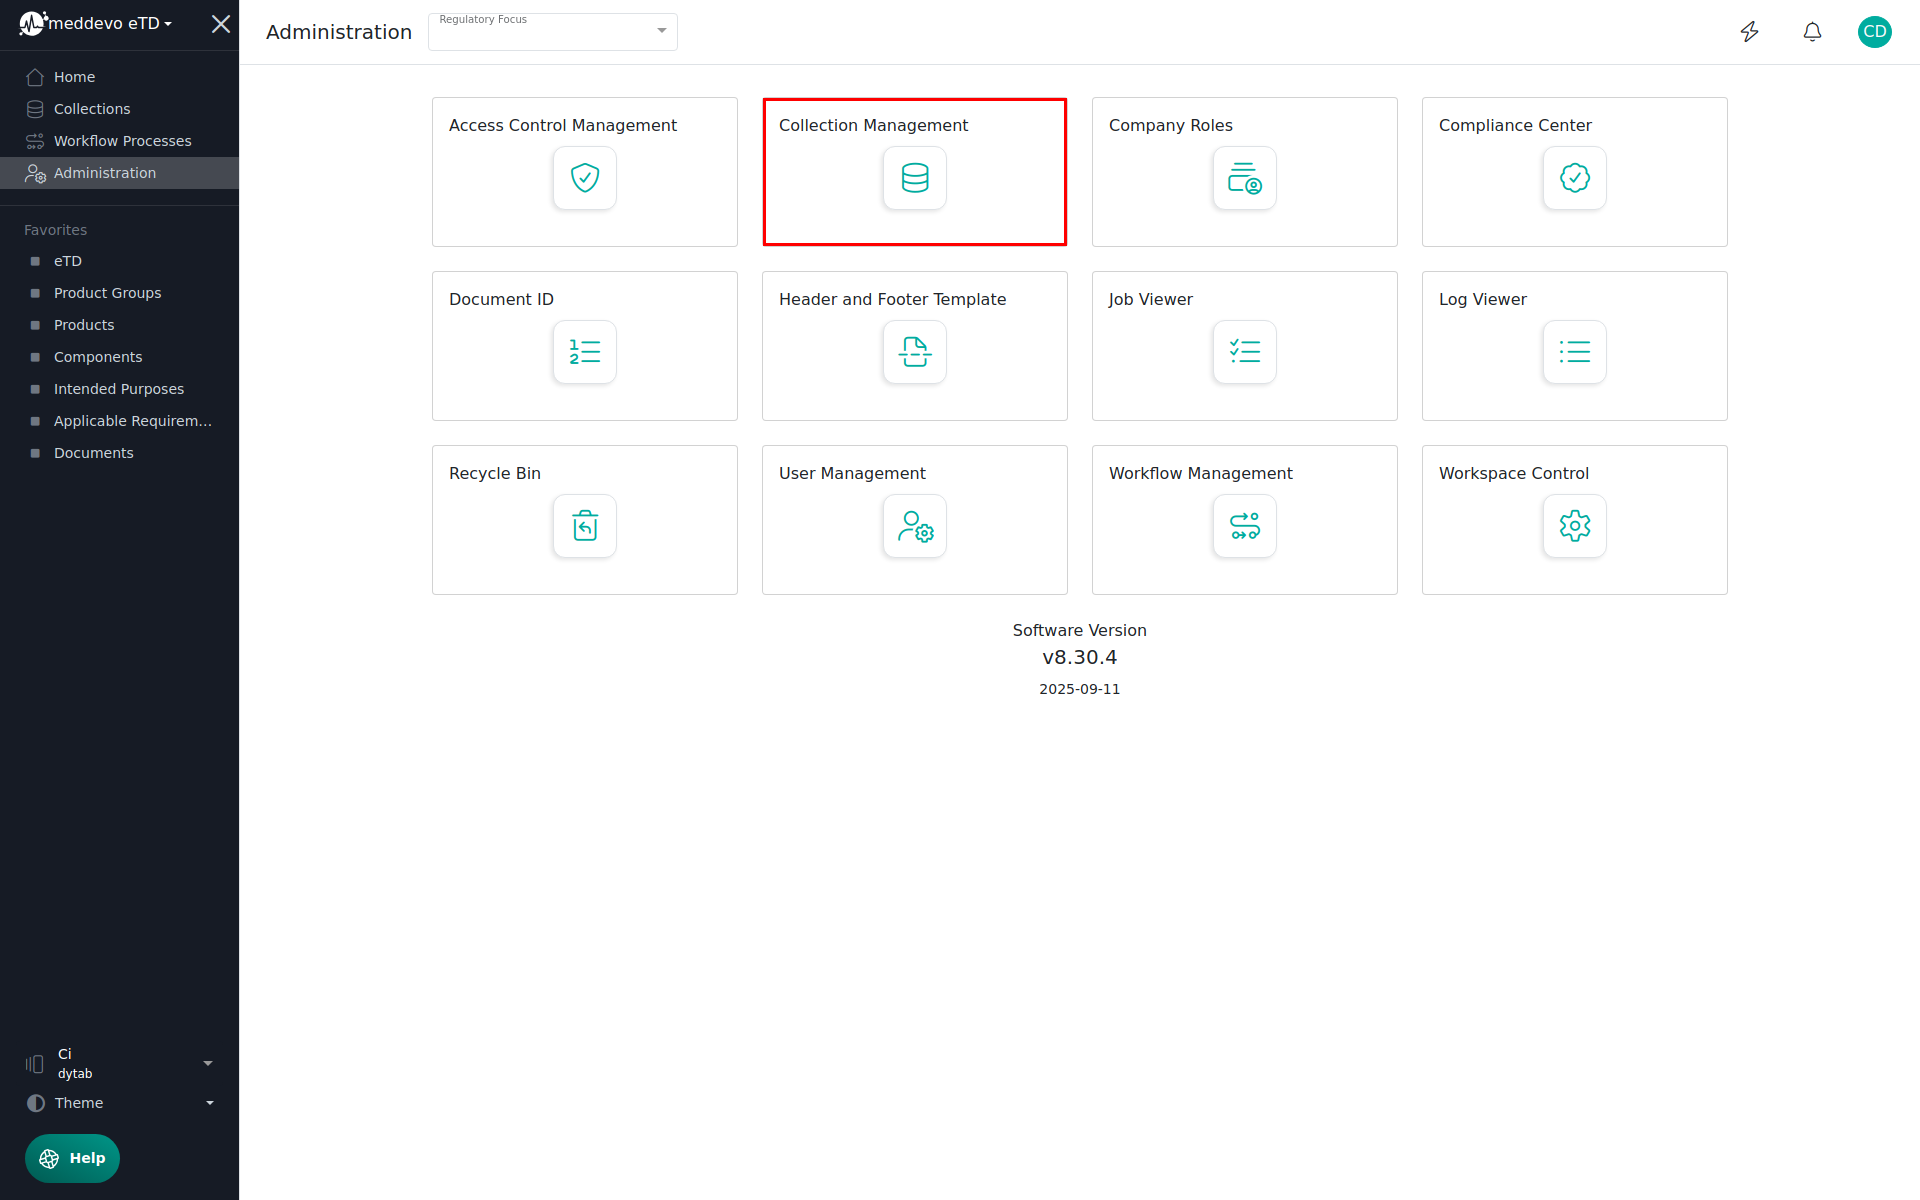This screenshot has height=1200, width=1920.
Task: Open Workflow Management icon
Action: point(1244,526)
